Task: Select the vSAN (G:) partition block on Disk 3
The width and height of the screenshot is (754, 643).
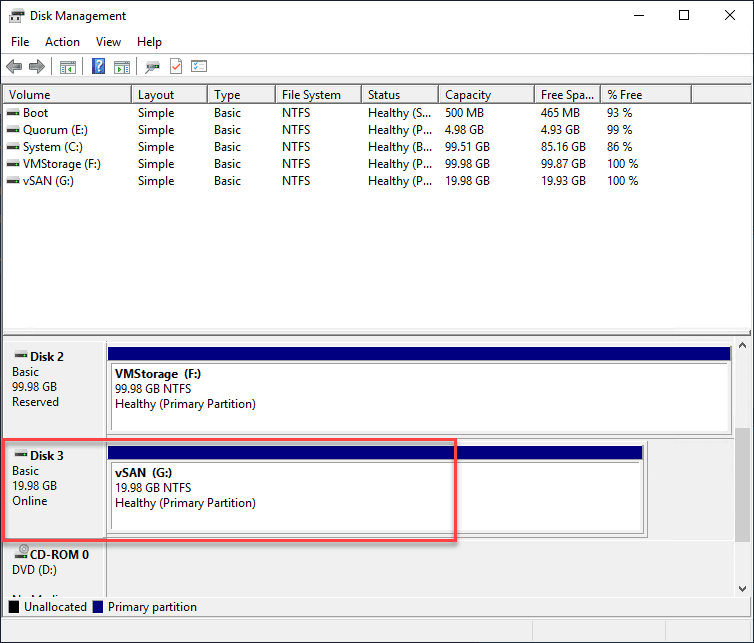Action: tap(375, 488)
